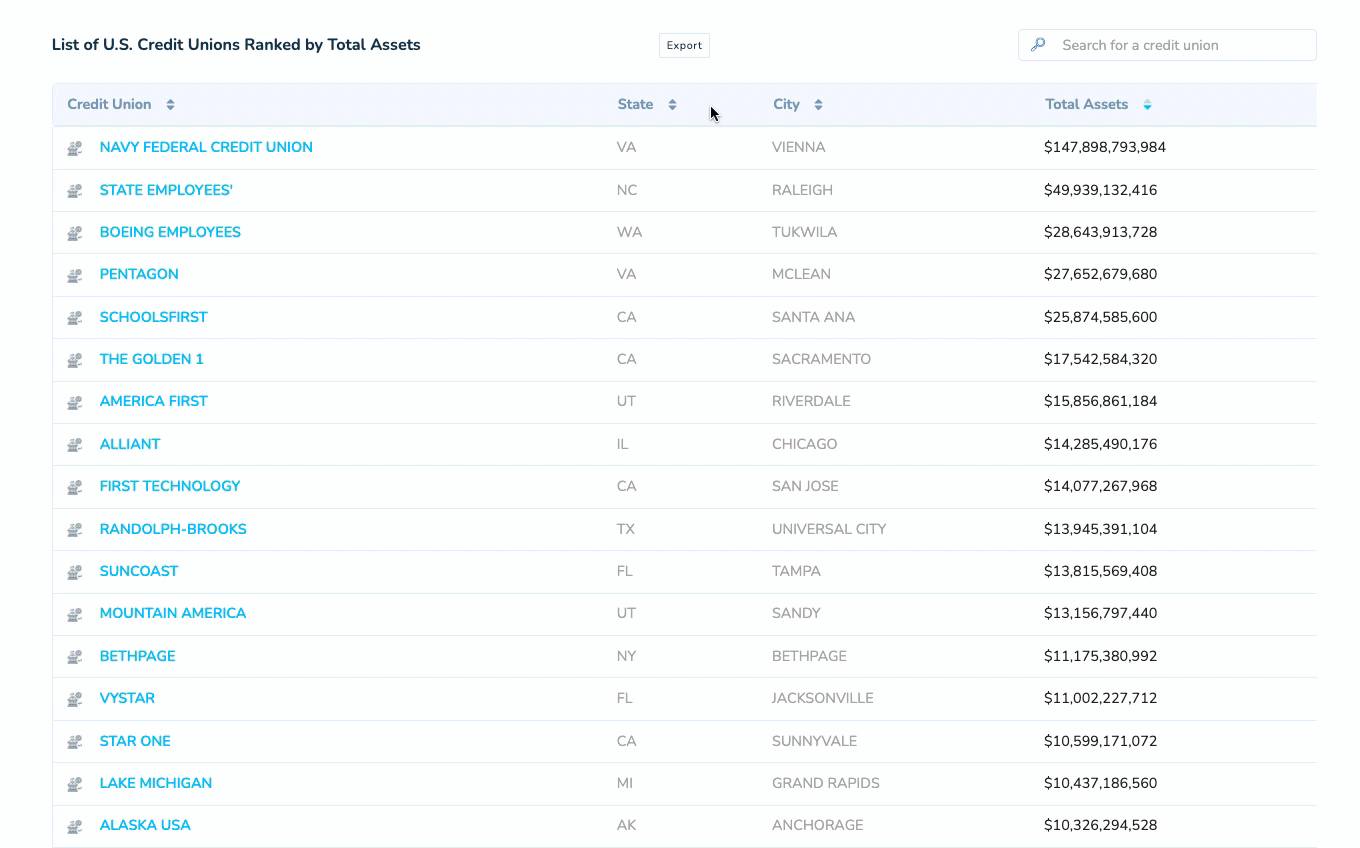Click the icon beside NAVY FEDERAL CREDIT UNION
The width and height of the screenshot is (1360, 848).
(75, 148)
